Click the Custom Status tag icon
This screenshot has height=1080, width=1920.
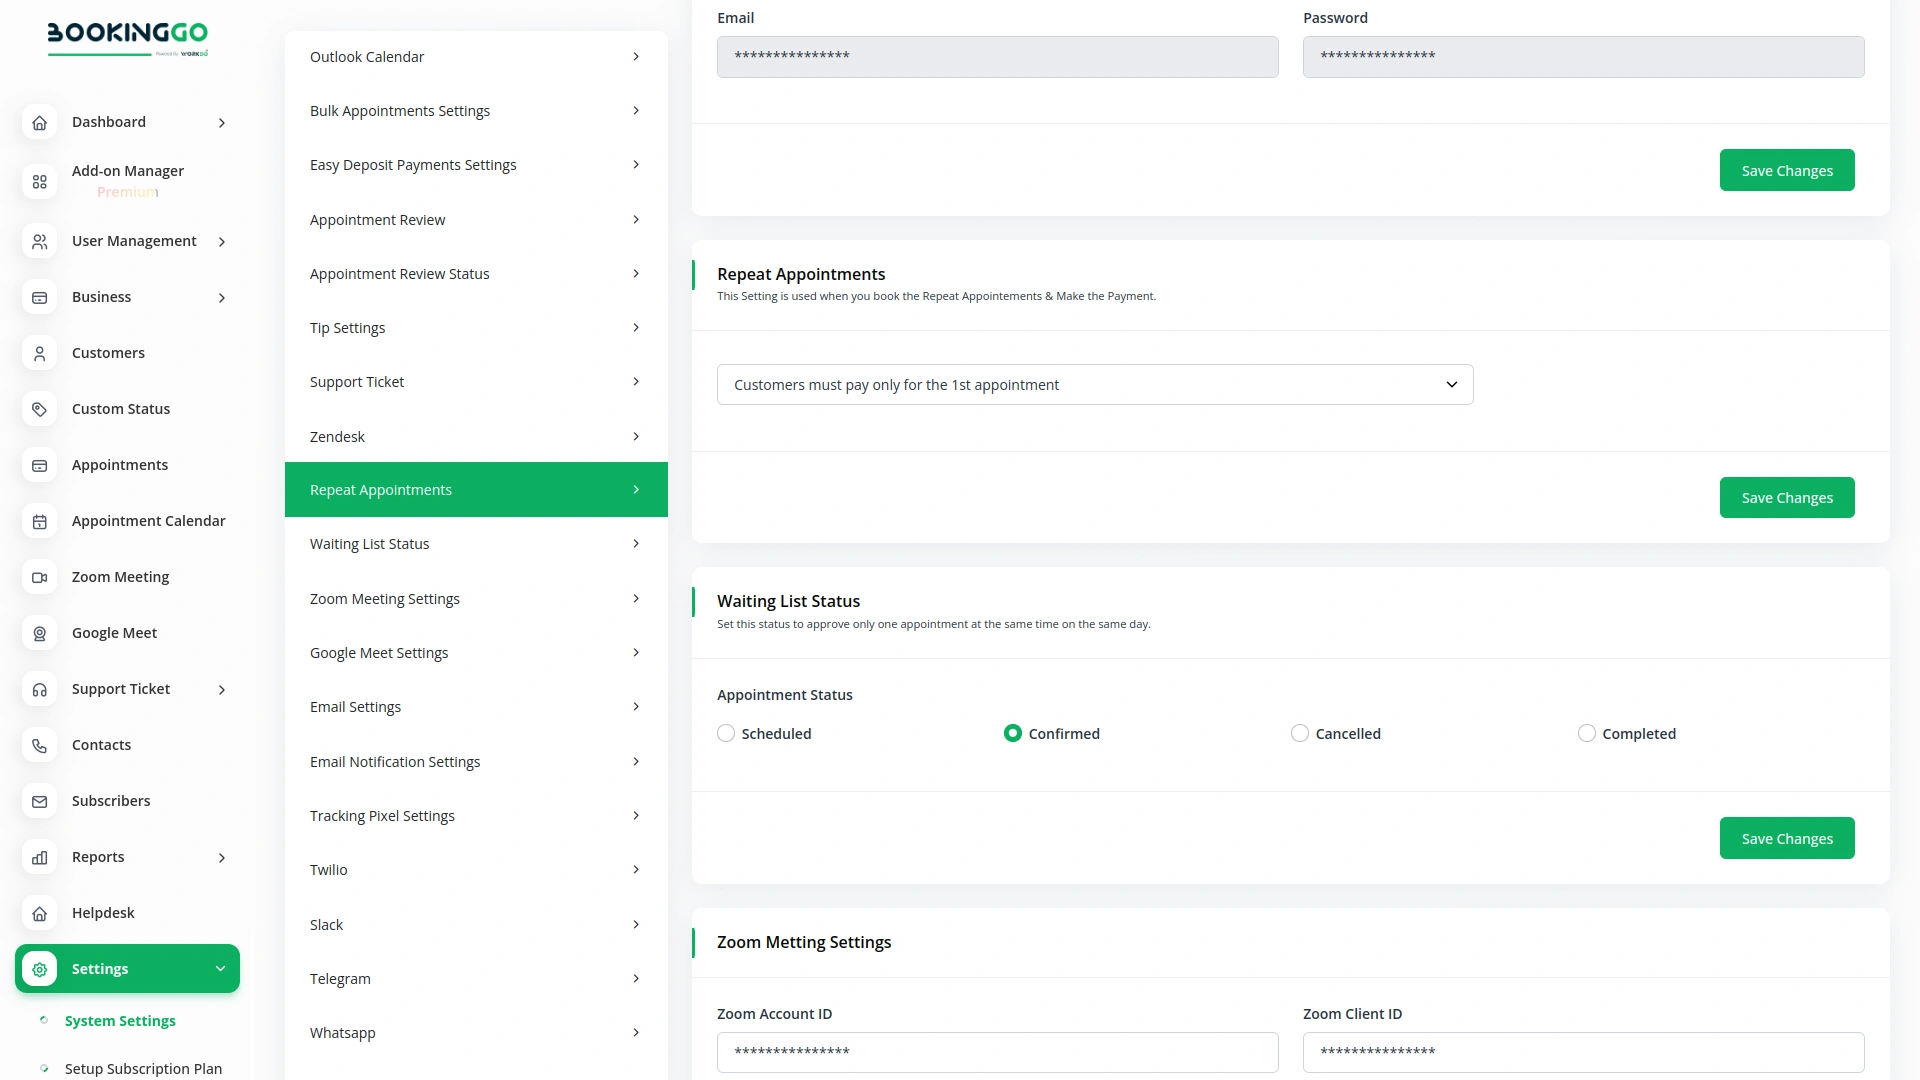(39, 409)
